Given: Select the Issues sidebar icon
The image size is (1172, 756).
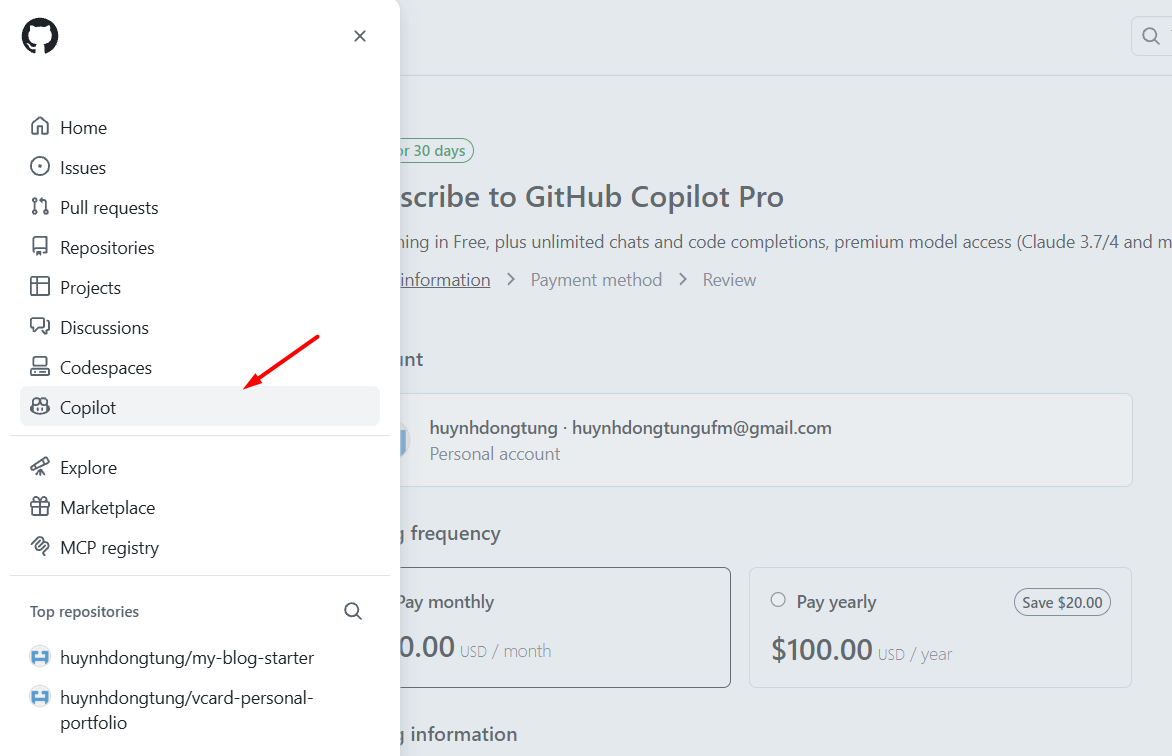Looking at the screenshot, I should [41, 167].
